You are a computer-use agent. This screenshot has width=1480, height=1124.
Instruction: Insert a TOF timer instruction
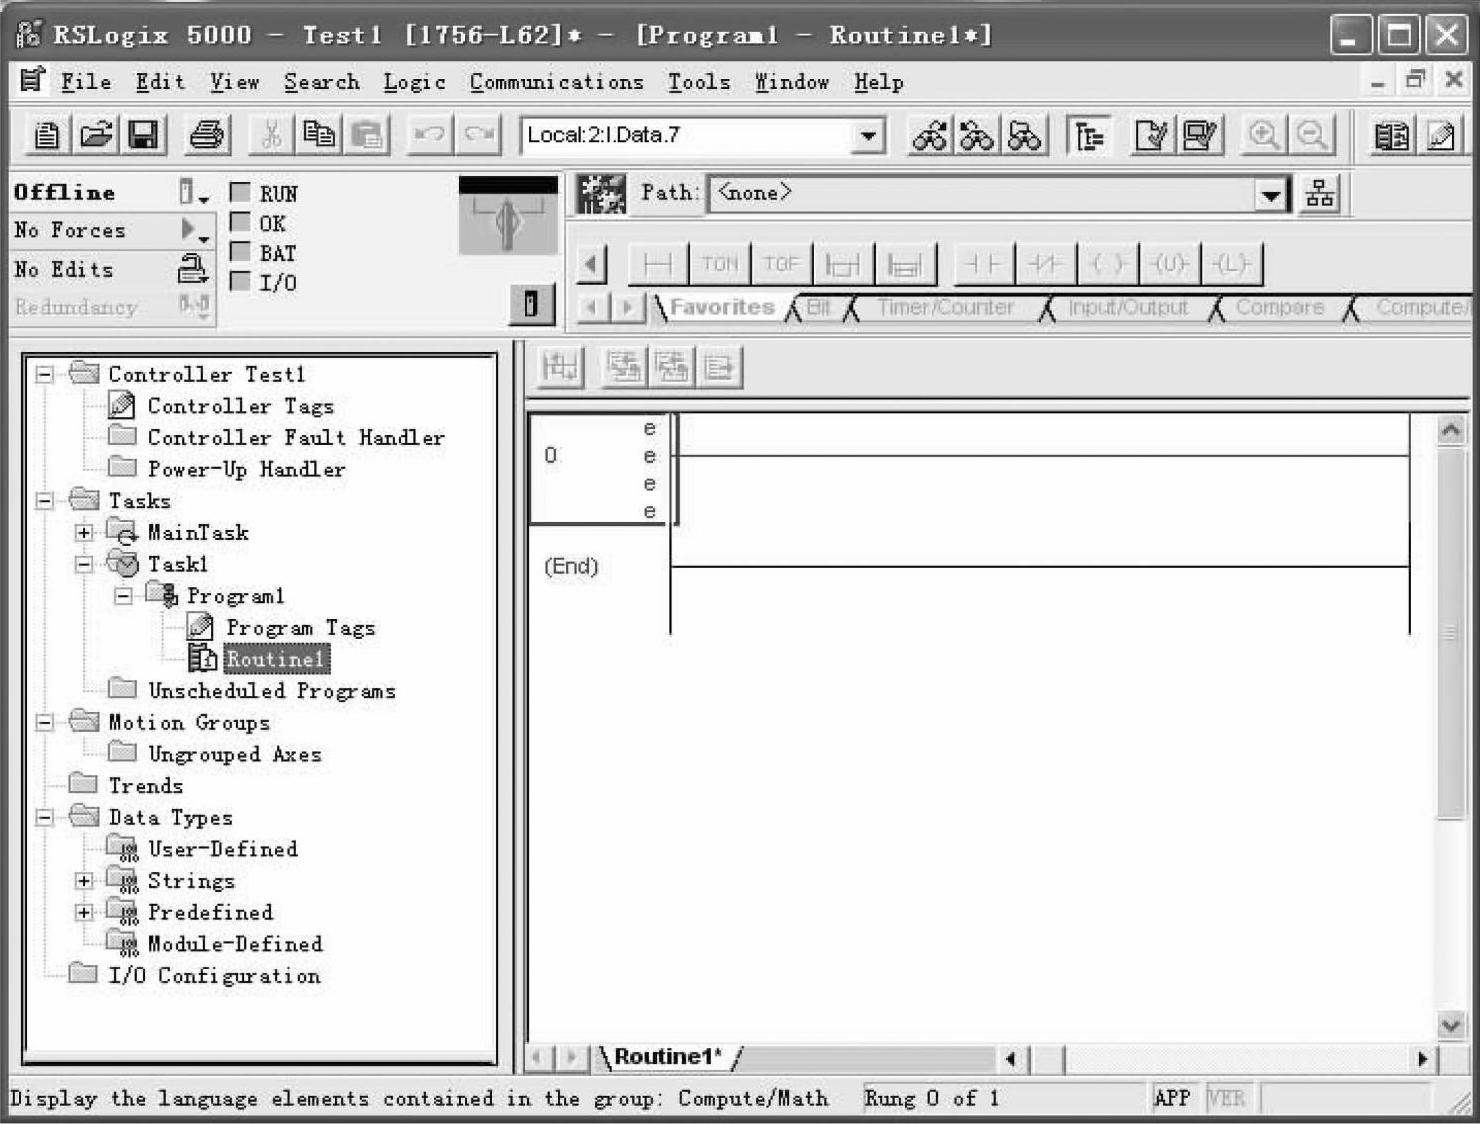point(781,264)
